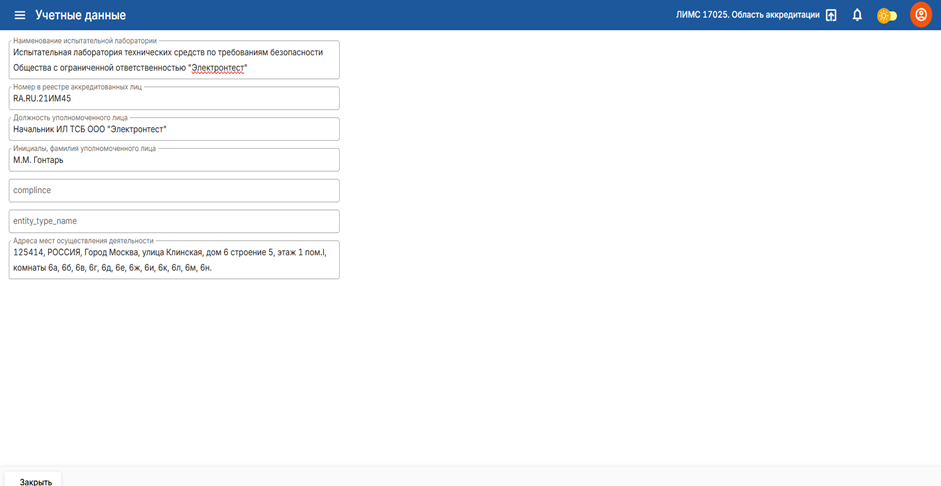Image resolution: width=941 pixels, height=486 pixels.
Task: Click the red-underlined word Электронтест
Action: coord(219,69)
